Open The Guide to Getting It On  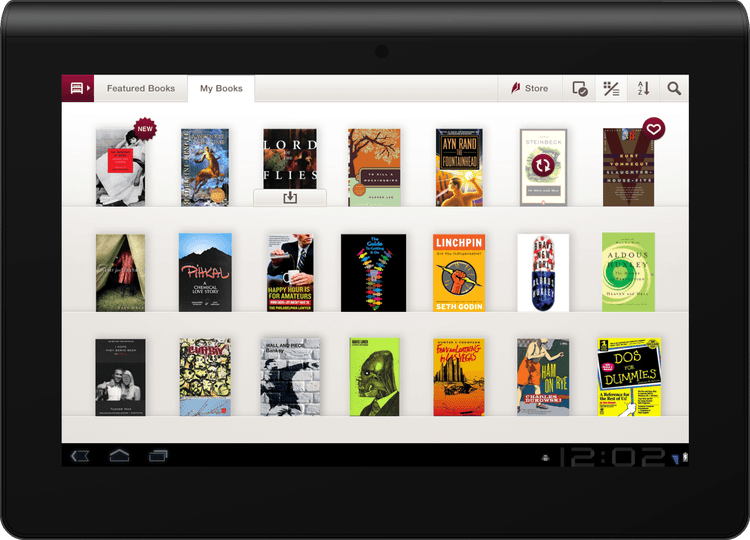click(x=374, y=273)
